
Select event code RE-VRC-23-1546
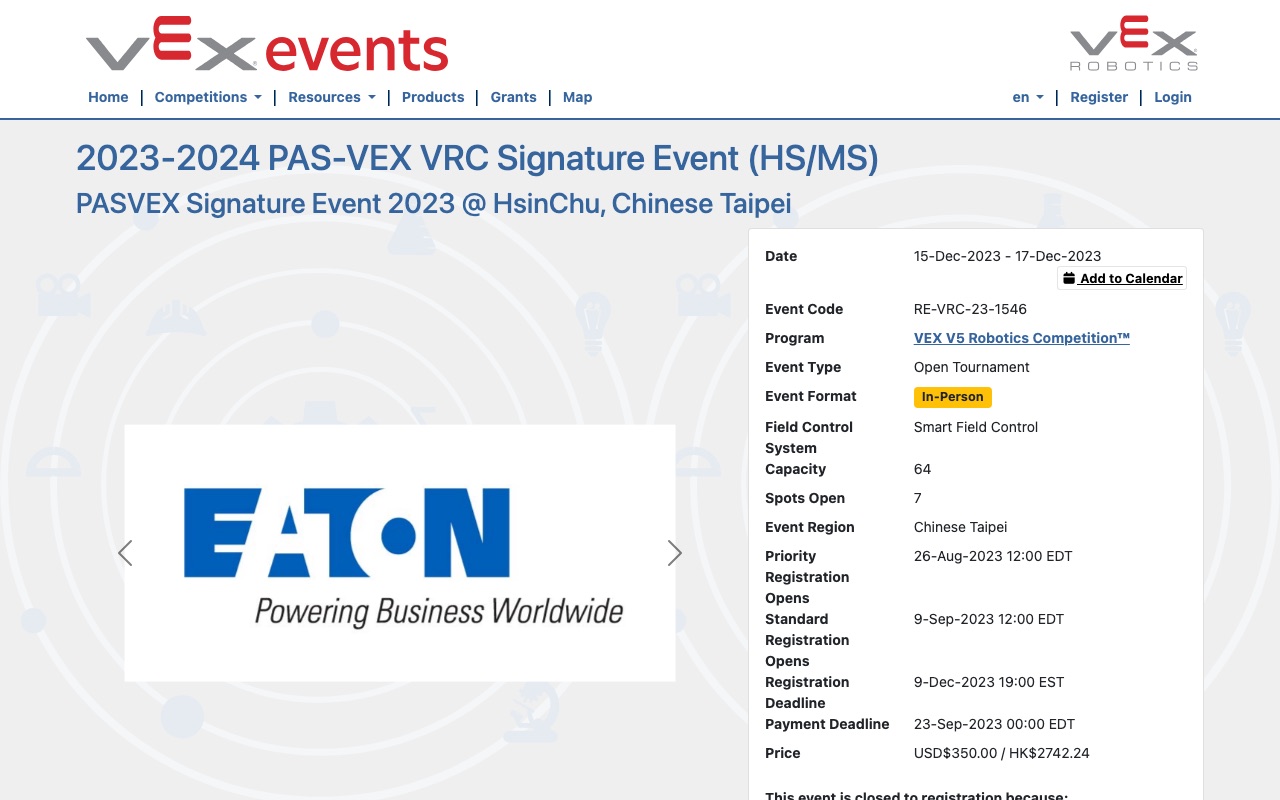click(x=970, y=309)
